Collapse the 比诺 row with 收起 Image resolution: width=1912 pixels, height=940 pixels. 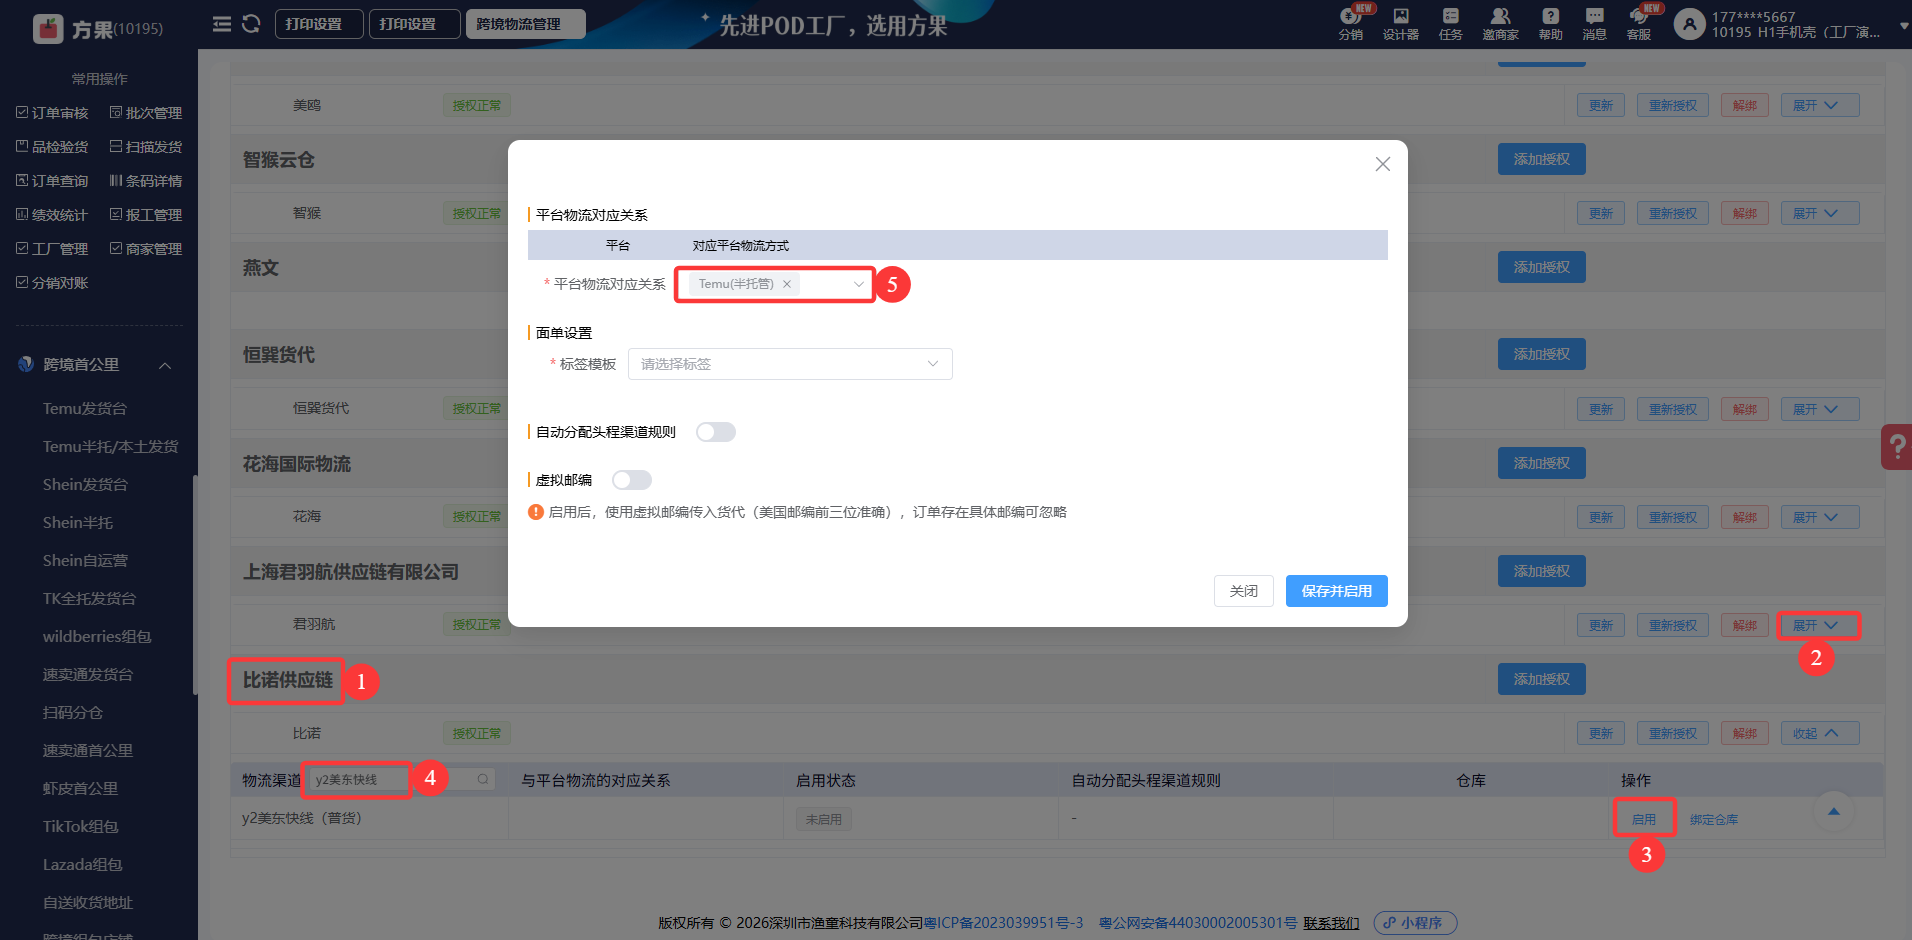tap(1819, 733)
